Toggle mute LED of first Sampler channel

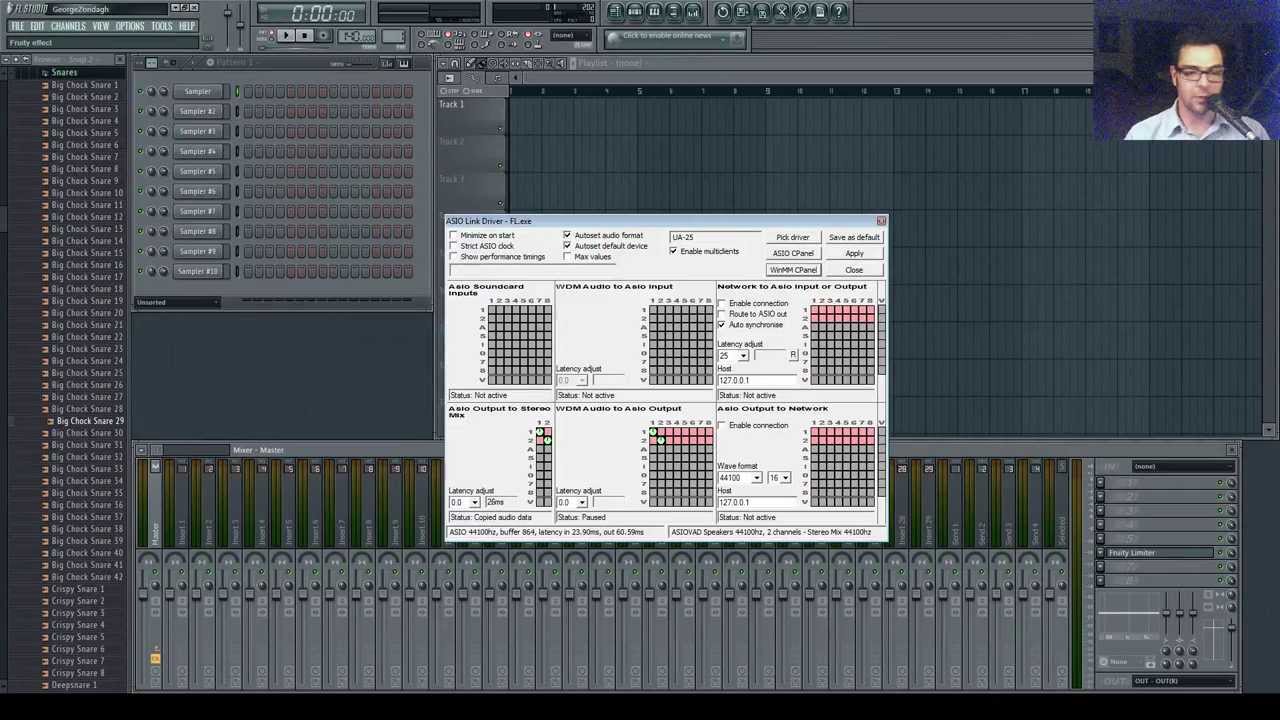coord(141,92)
